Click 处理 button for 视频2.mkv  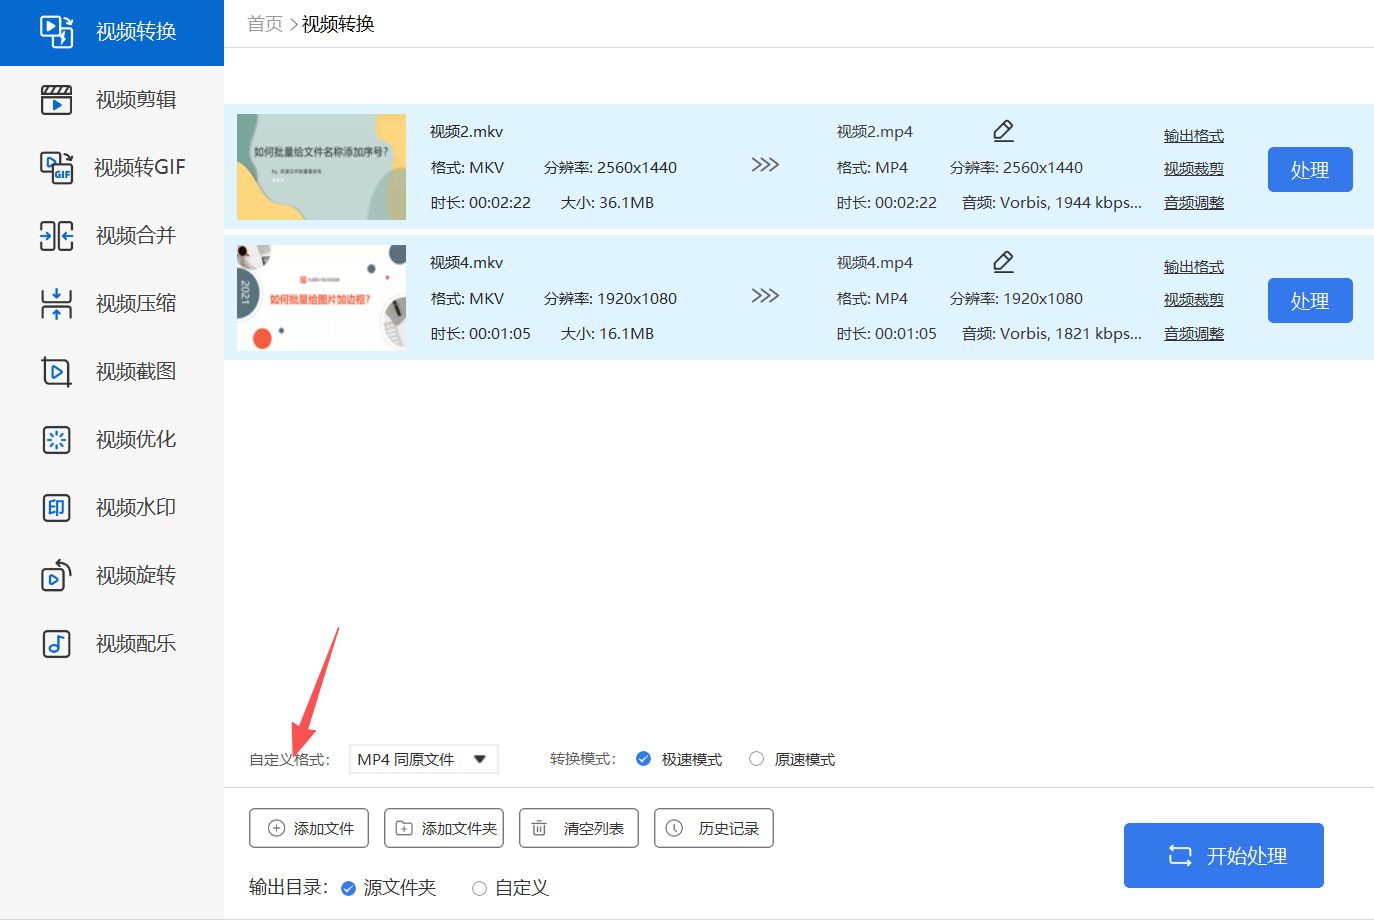1310,170
